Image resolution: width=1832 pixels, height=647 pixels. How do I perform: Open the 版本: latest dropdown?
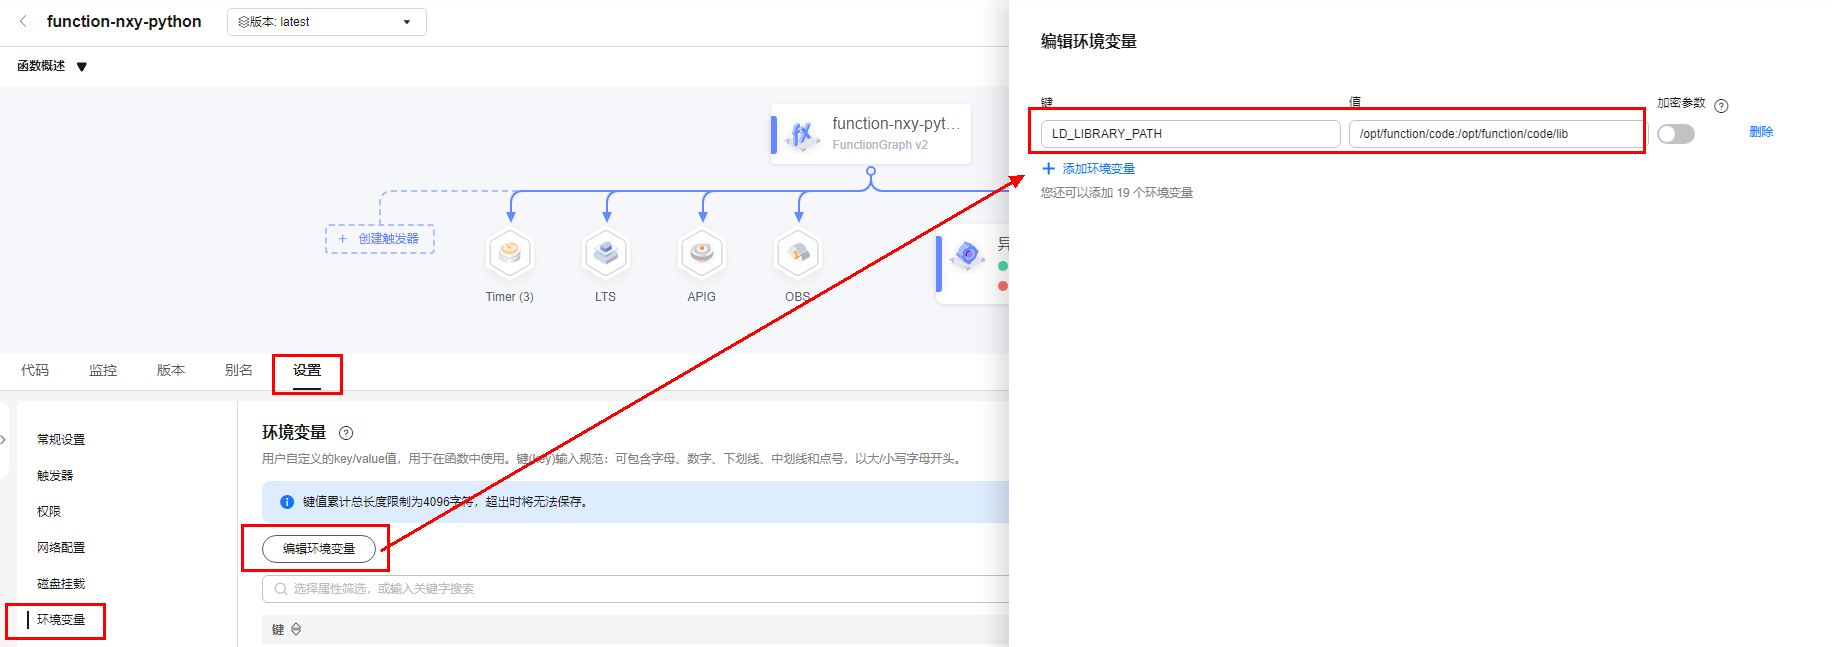[326, 22]
